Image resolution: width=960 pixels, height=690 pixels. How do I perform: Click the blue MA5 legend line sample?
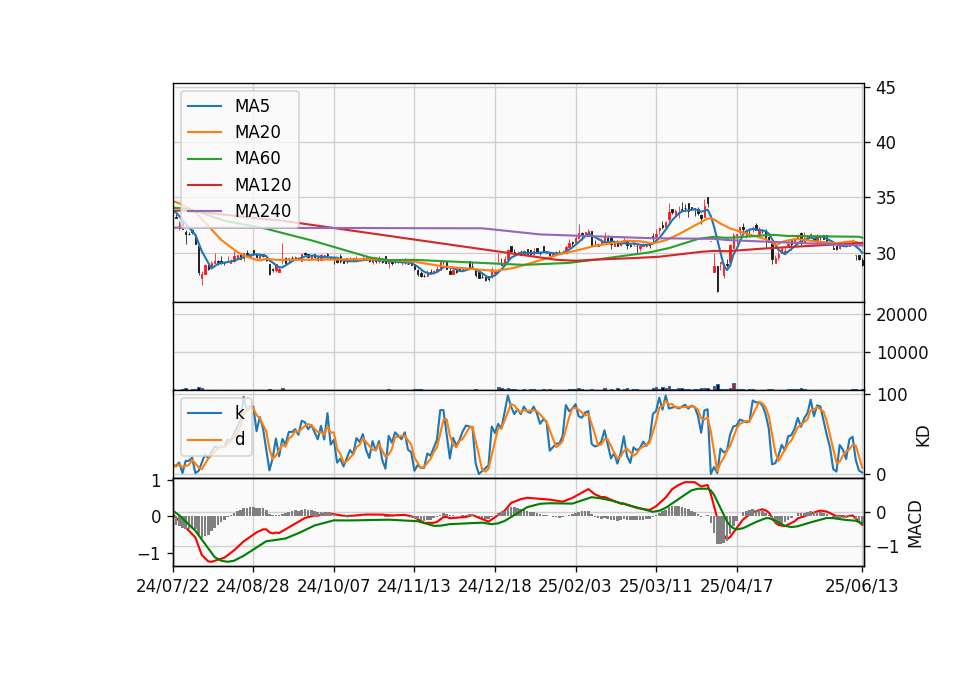coord(204,106)
